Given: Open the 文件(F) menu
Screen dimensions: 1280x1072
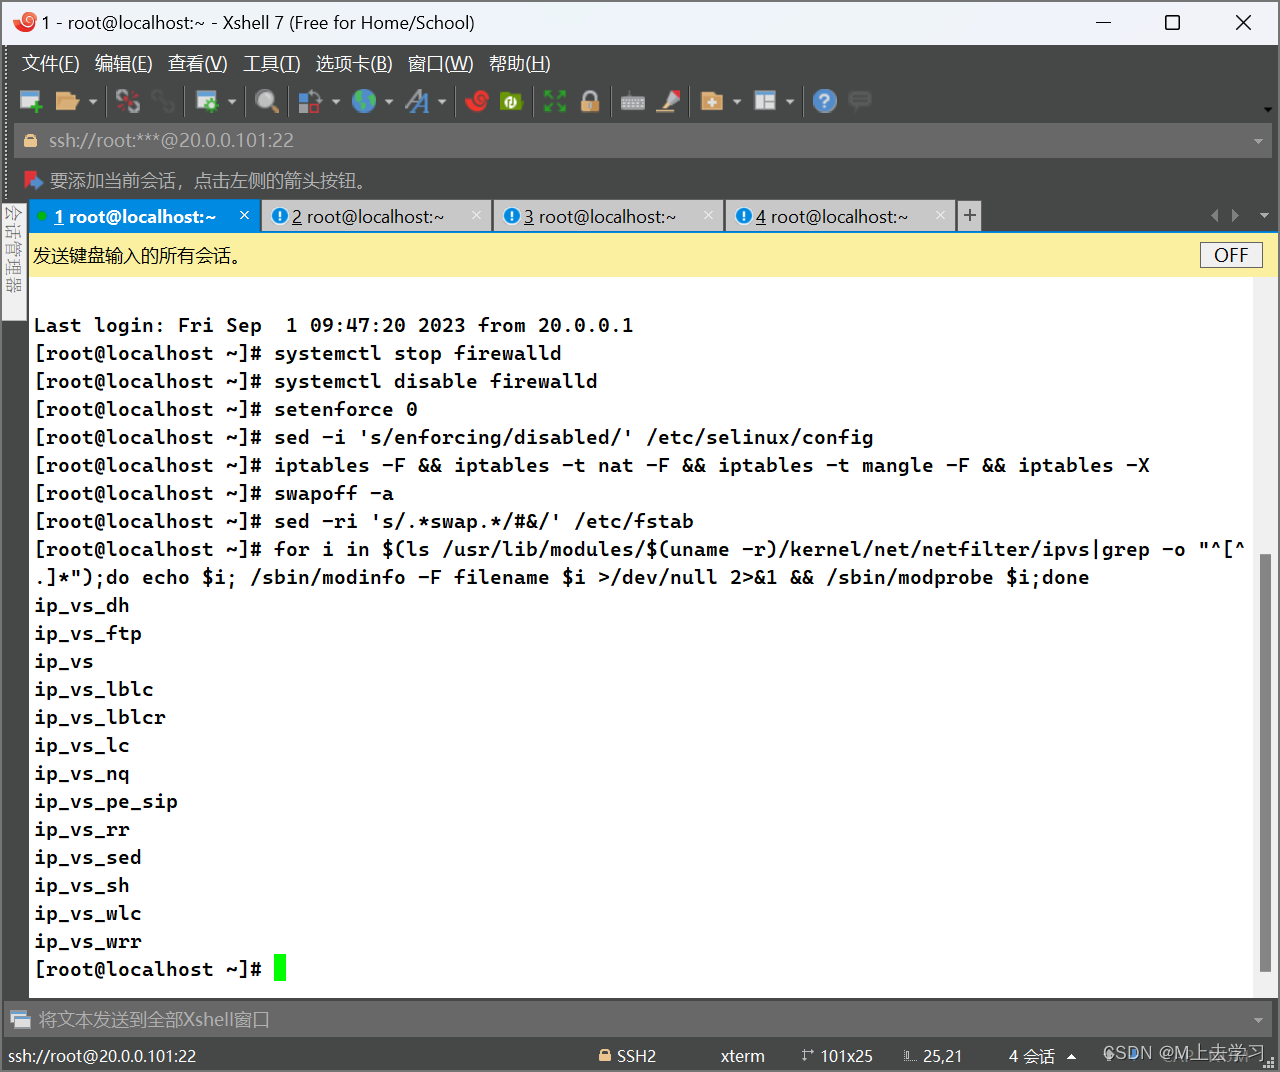Looking at the screenshot, I should point(51,64).
